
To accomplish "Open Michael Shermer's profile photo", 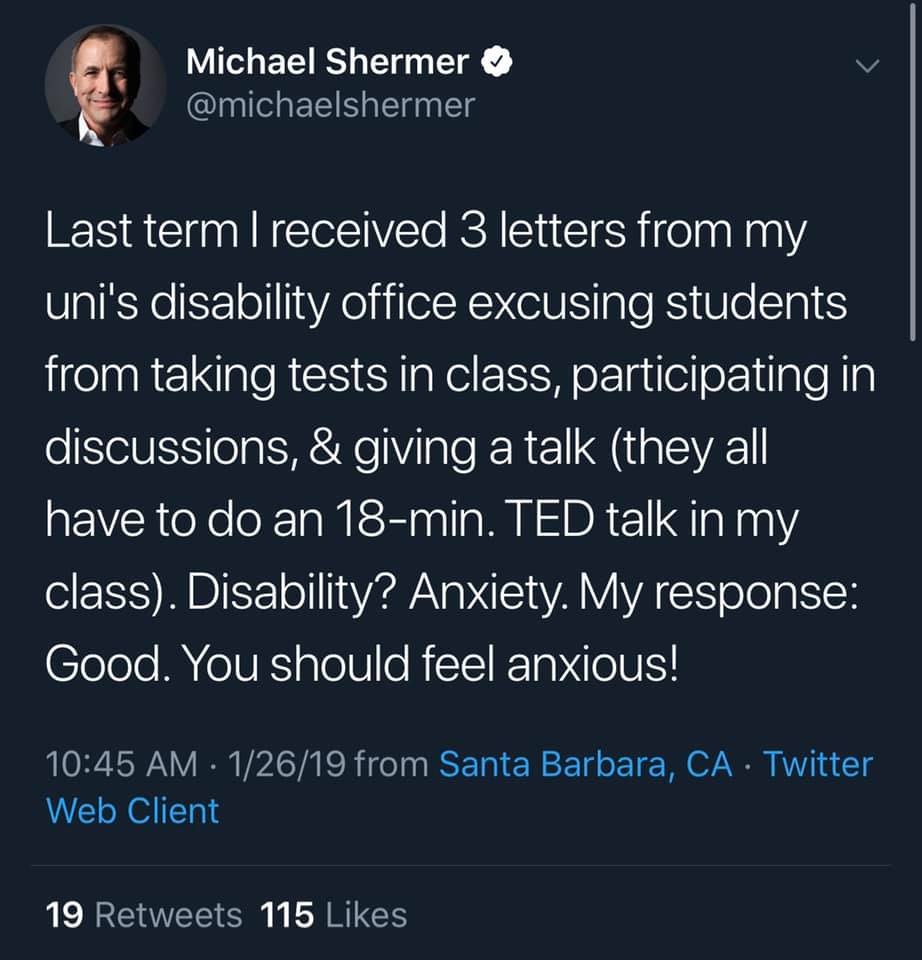I will point(105,85).
